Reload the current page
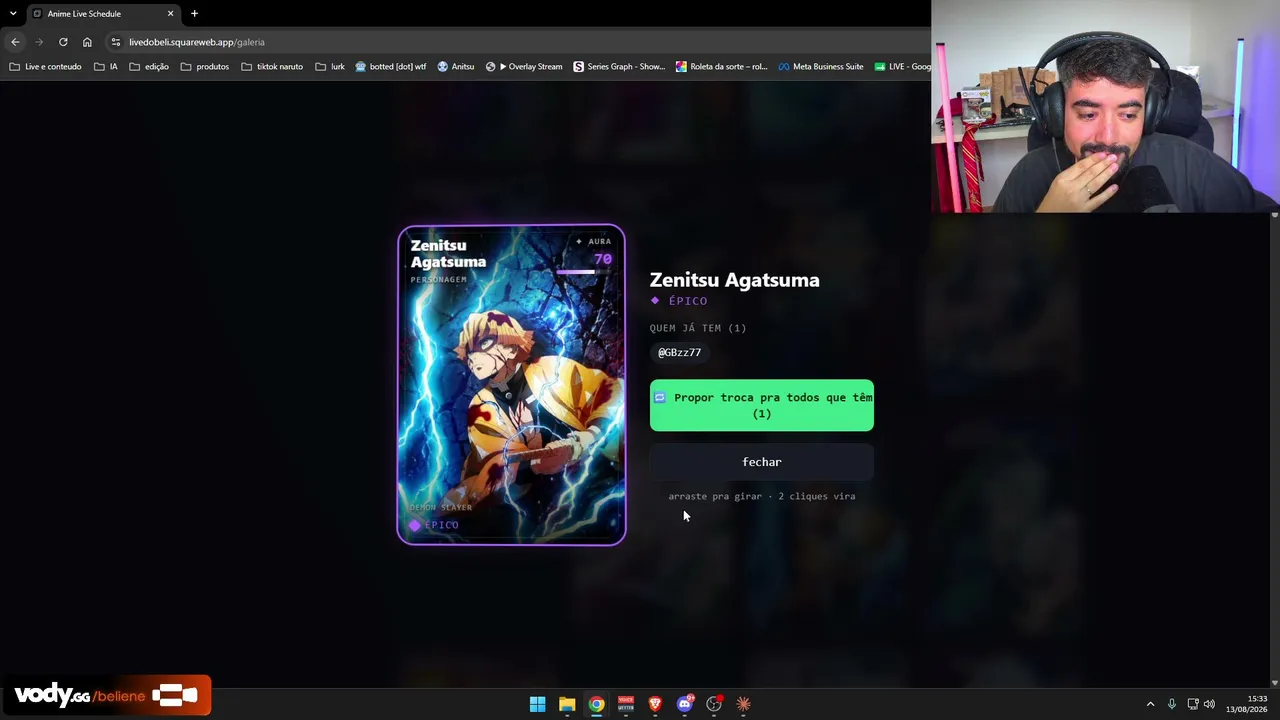 pos(63,42)
